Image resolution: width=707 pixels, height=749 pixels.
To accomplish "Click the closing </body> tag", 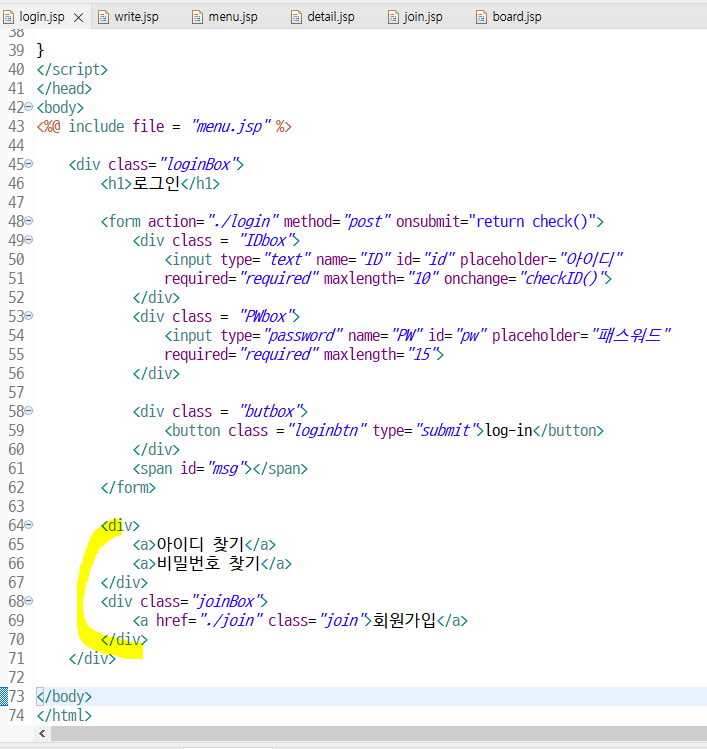I will (64, 696).
